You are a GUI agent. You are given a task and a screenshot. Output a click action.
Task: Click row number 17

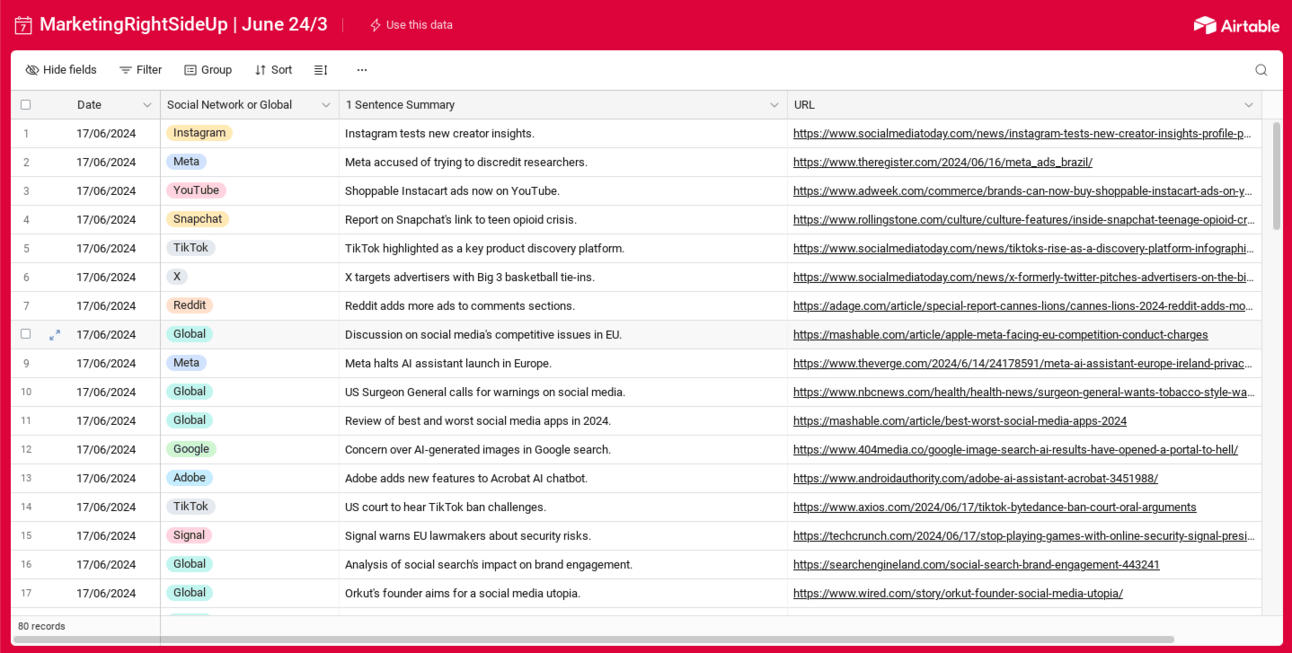(26, 594)
